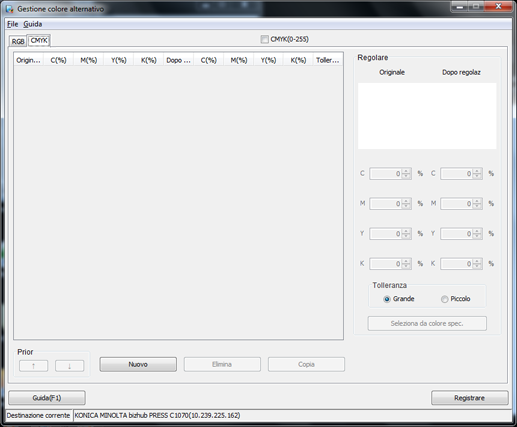Click the KONICA MINOLTA bizhub status text
517x427 pixels.
point(157,416)
